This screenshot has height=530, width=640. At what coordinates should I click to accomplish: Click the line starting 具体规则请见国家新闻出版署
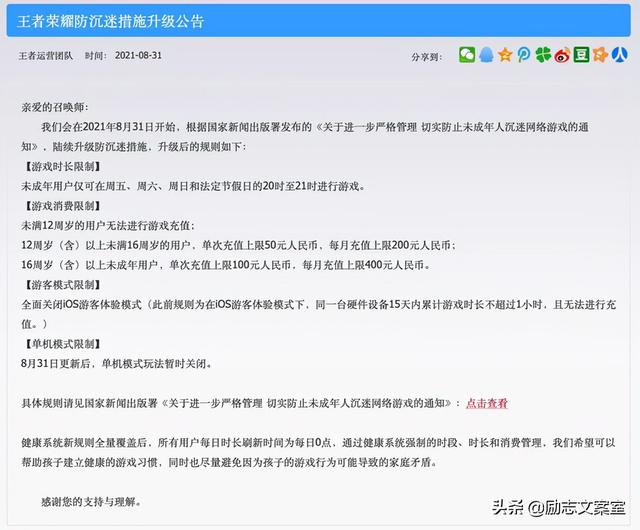(x=264, y=403)
